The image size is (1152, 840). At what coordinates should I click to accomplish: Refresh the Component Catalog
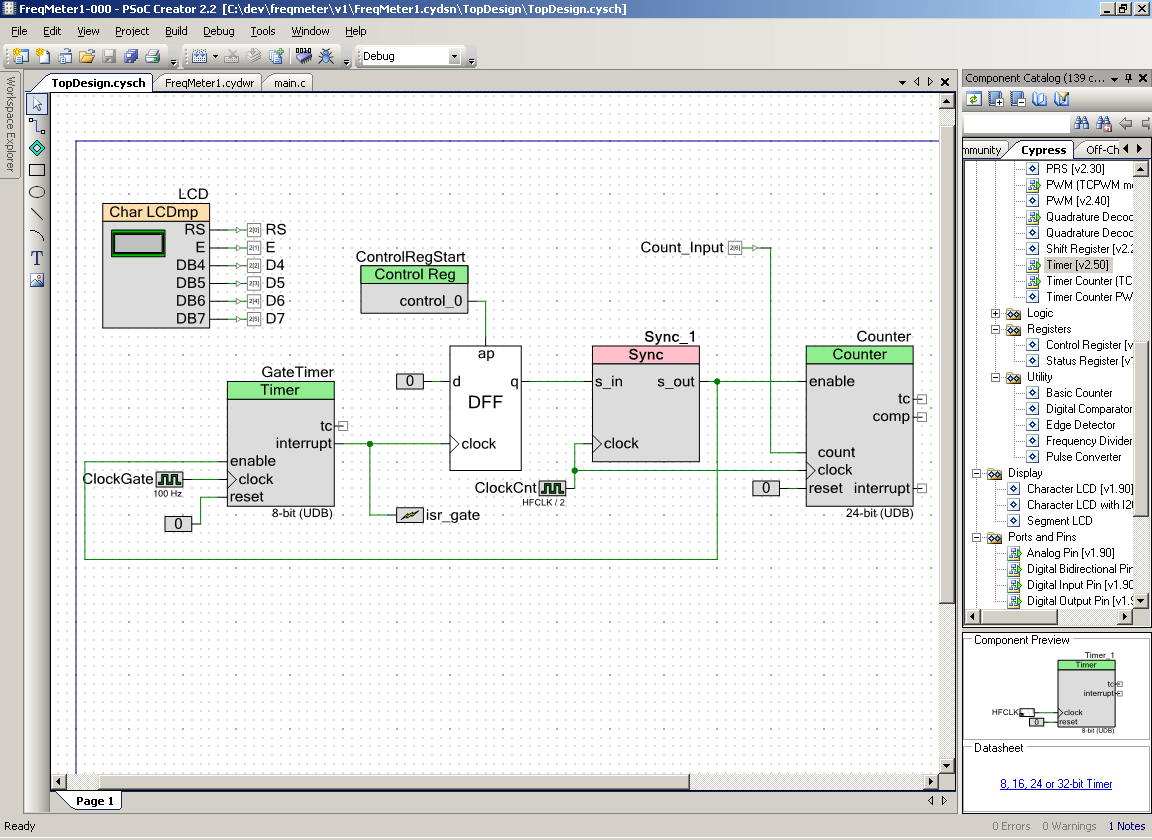point(974,98)
